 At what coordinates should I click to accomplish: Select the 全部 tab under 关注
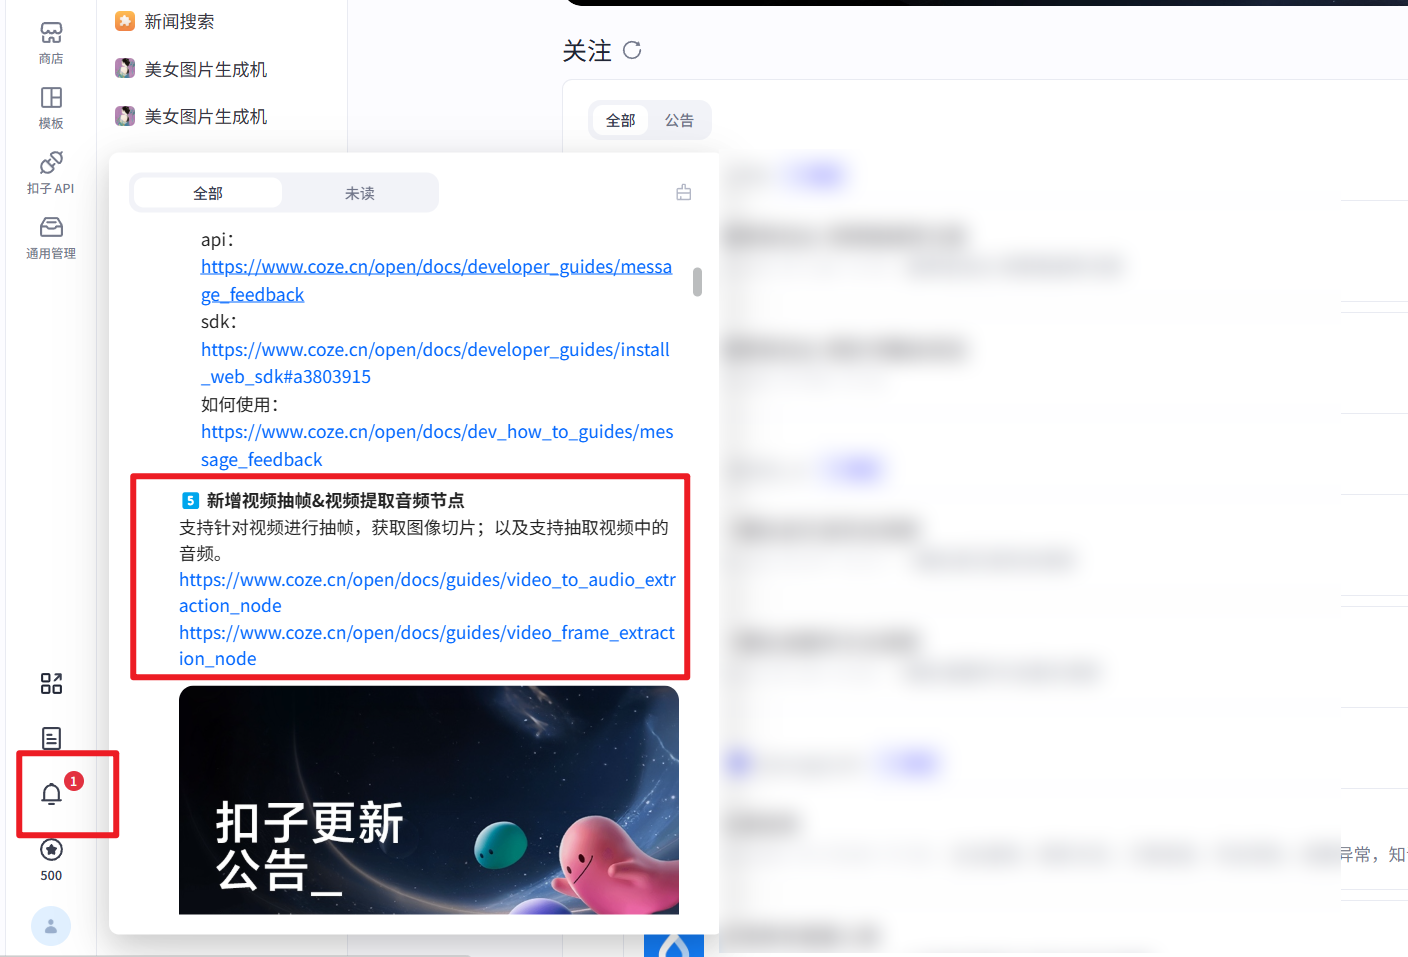[x=621, y=120]
